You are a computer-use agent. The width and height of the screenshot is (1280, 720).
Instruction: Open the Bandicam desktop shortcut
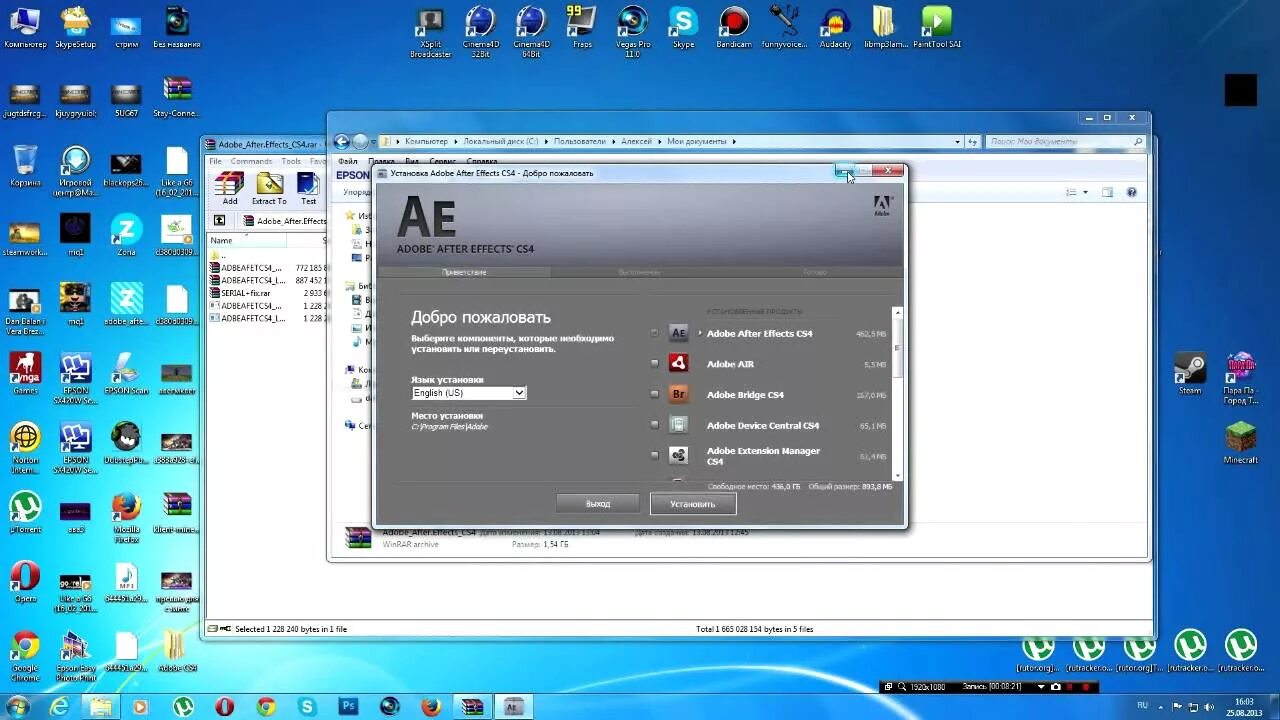[733, 27]
